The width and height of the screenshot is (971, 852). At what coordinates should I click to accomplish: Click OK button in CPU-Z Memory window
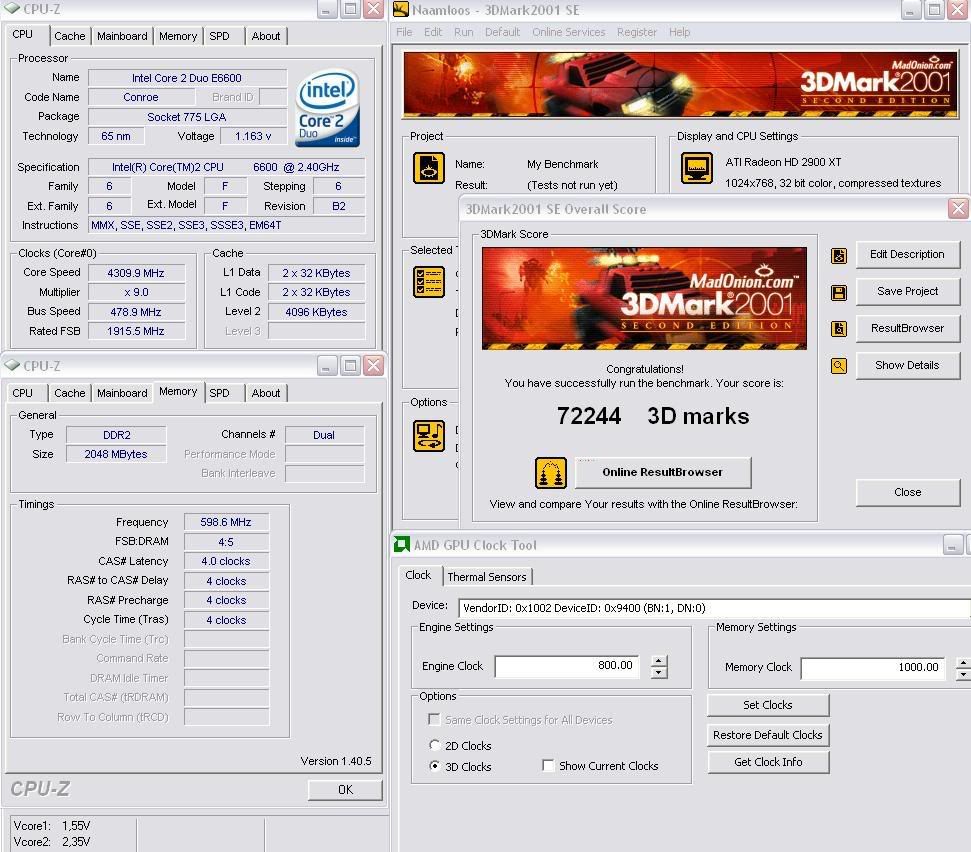[x=345, y=789]
